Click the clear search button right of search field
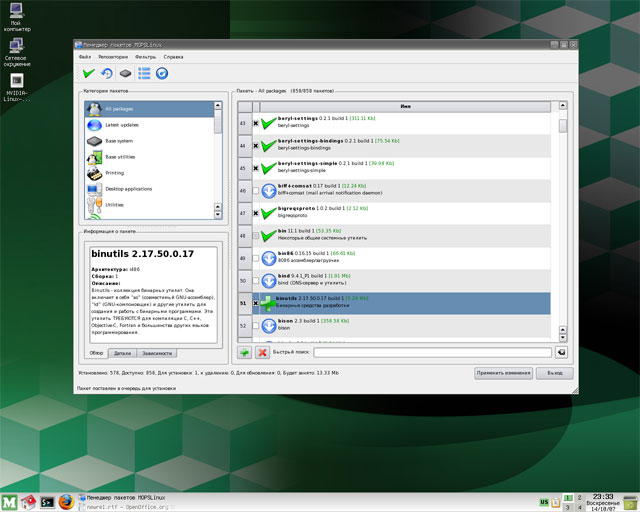Viewport: 640px width, 512px height. [x=561, y=352]
